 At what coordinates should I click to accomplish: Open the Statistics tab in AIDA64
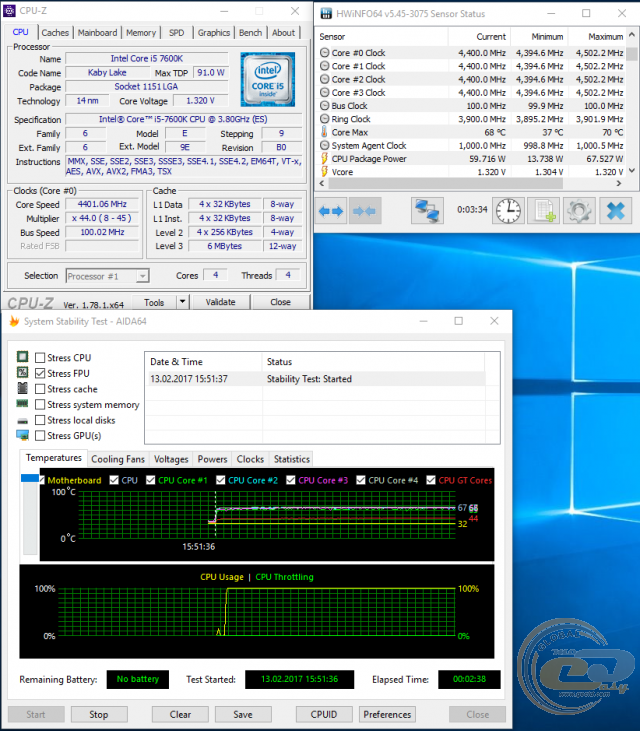point(292,459)
